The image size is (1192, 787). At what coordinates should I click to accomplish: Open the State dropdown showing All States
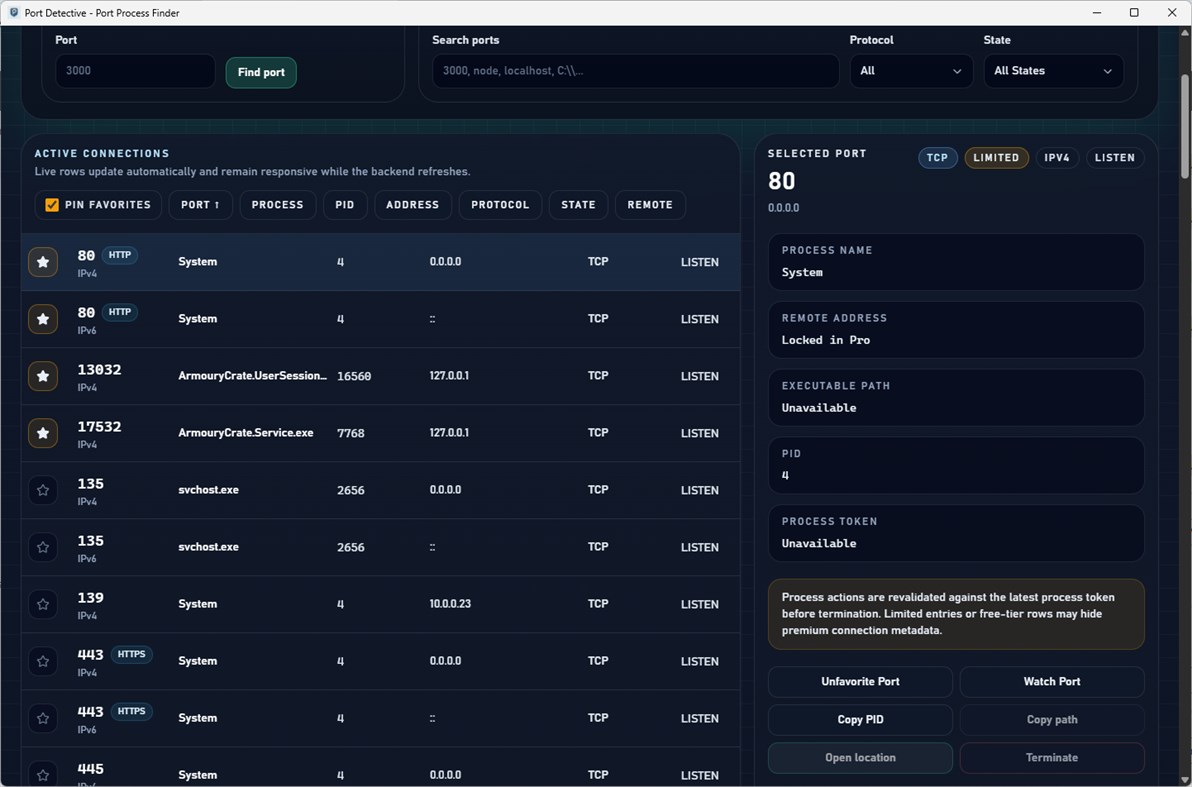coord(1053,71)
